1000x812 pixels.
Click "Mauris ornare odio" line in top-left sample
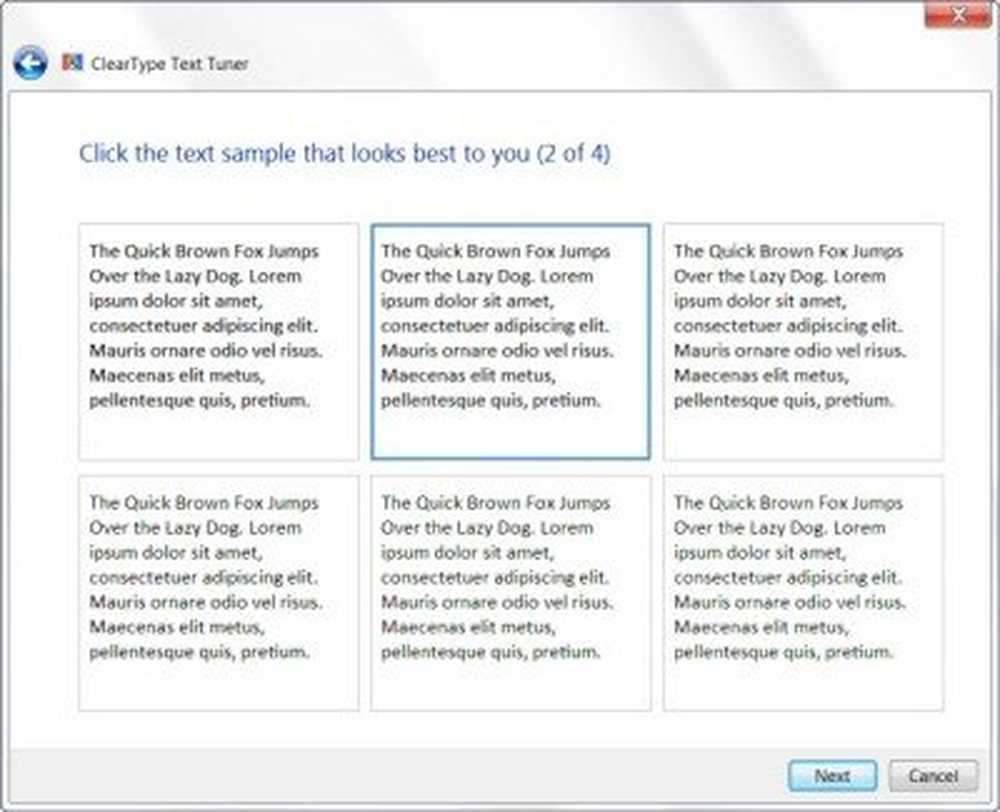tap(206, 350)
